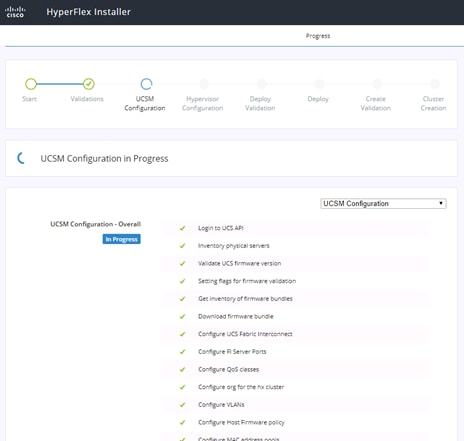Select the Download firmware bundle text
464x441 pixels.
pos(236,317)
